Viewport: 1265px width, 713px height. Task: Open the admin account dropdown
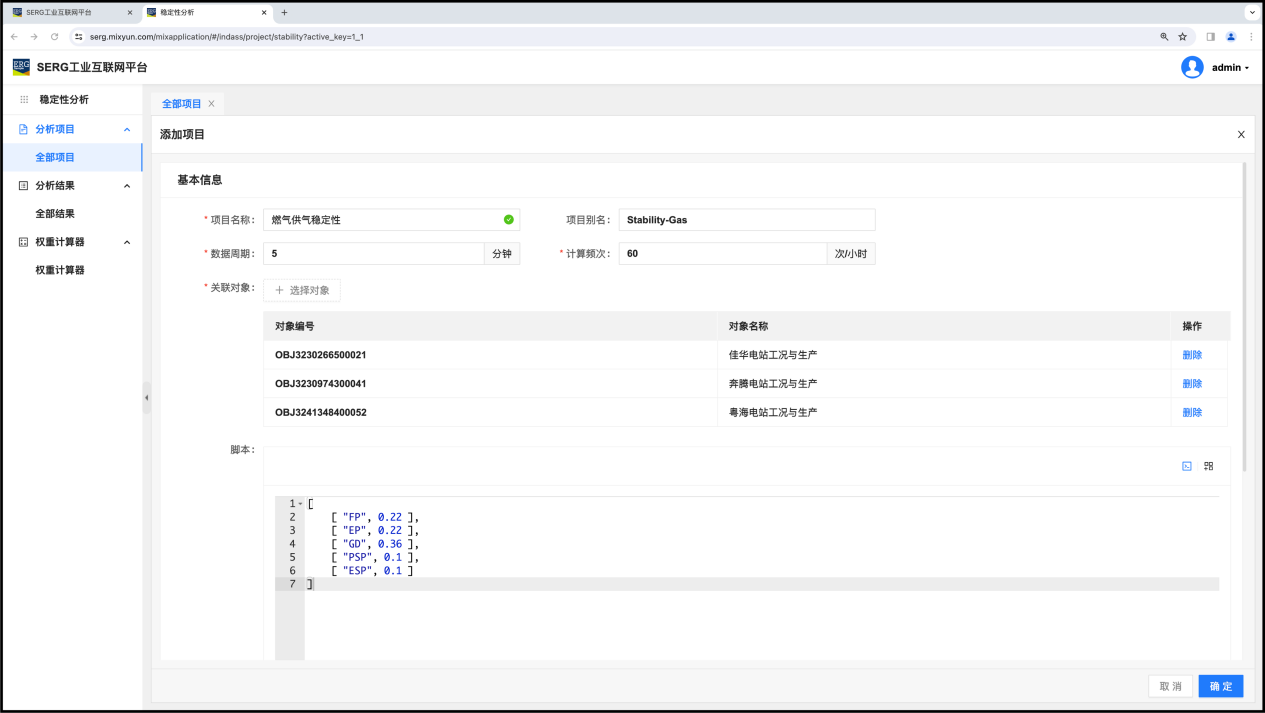pyautogui.click(x=1230, y=68)
